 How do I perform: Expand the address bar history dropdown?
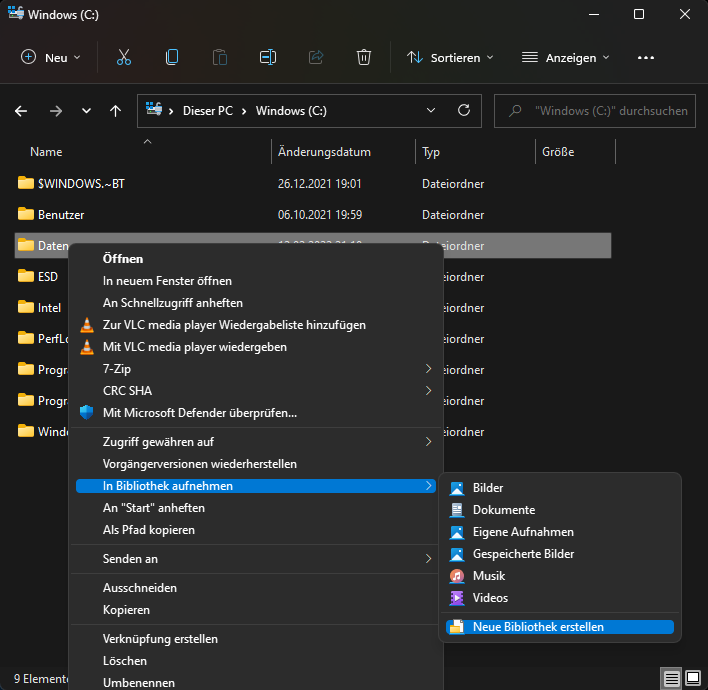pyautogui.click(x=431, y=110)
